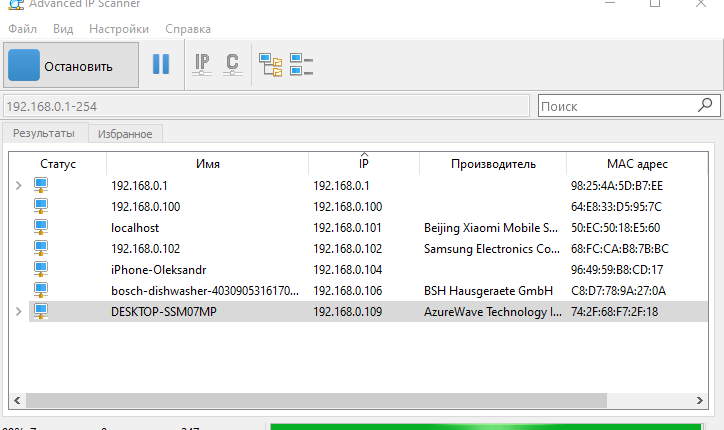Click the computer icon in localhost row
The image size is (724, 430).
41,227
